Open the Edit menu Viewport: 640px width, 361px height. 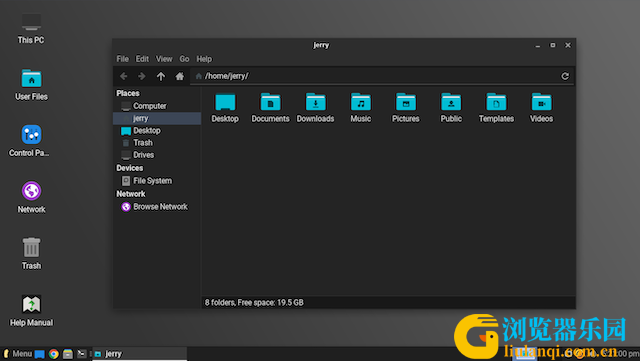point(142,59)
